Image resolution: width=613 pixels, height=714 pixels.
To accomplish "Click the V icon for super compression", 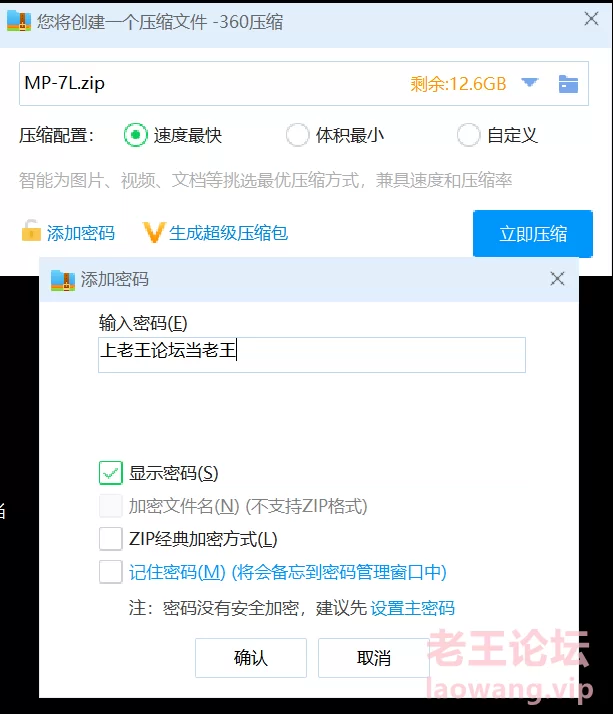I will pos(153,232).
